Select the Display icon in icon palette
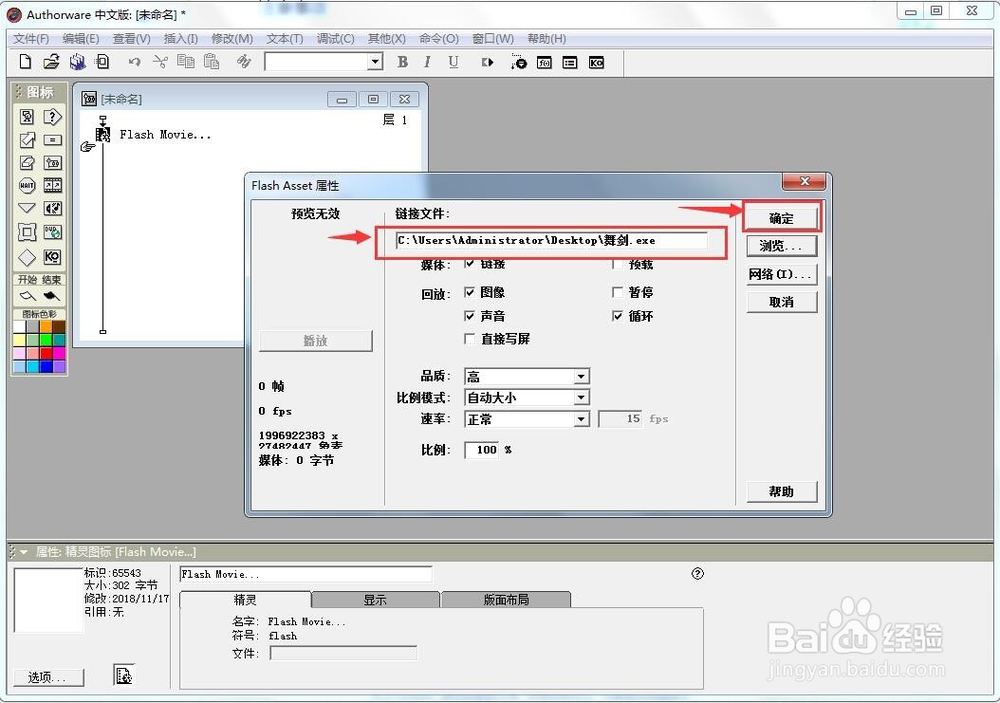The width and height of the screenshot is (1000, 703). point(27,117)
